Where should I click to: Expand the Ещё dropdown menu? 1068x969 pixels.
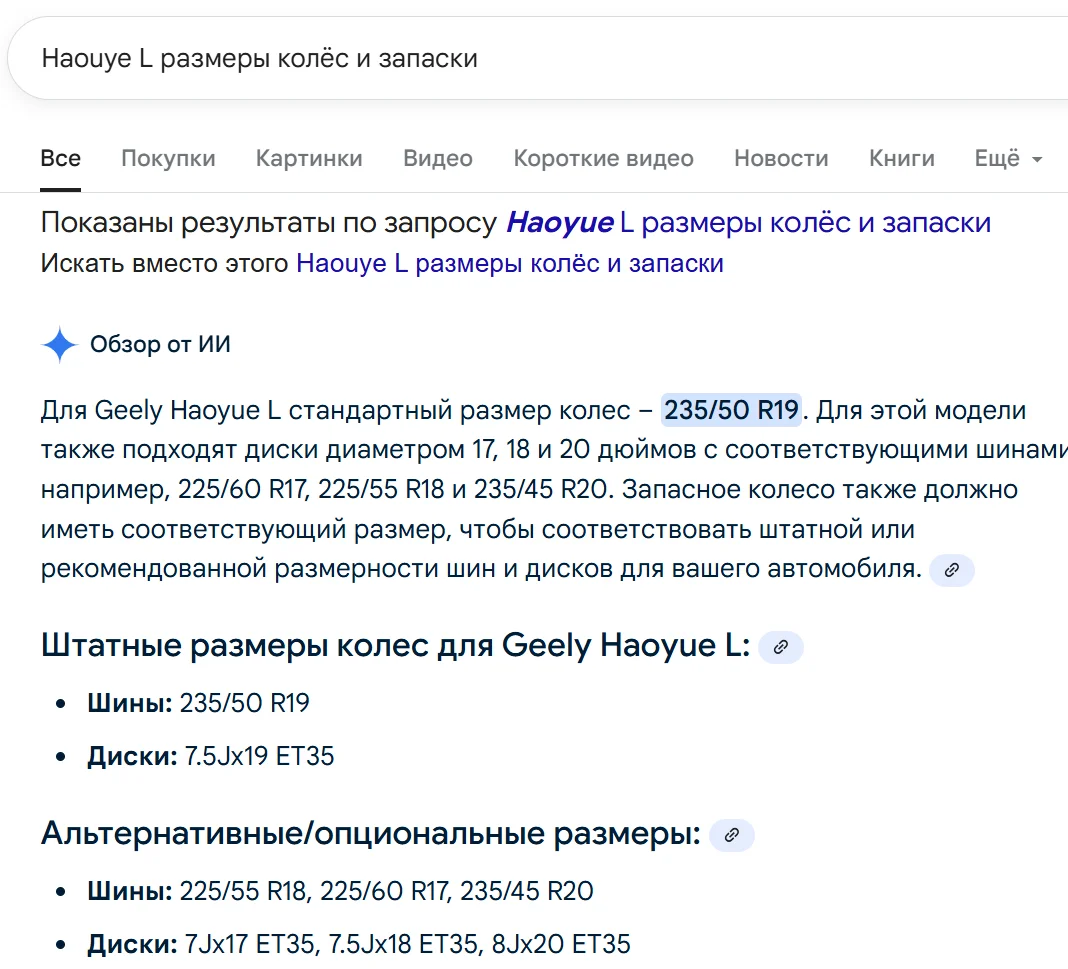click(1008, 158)
